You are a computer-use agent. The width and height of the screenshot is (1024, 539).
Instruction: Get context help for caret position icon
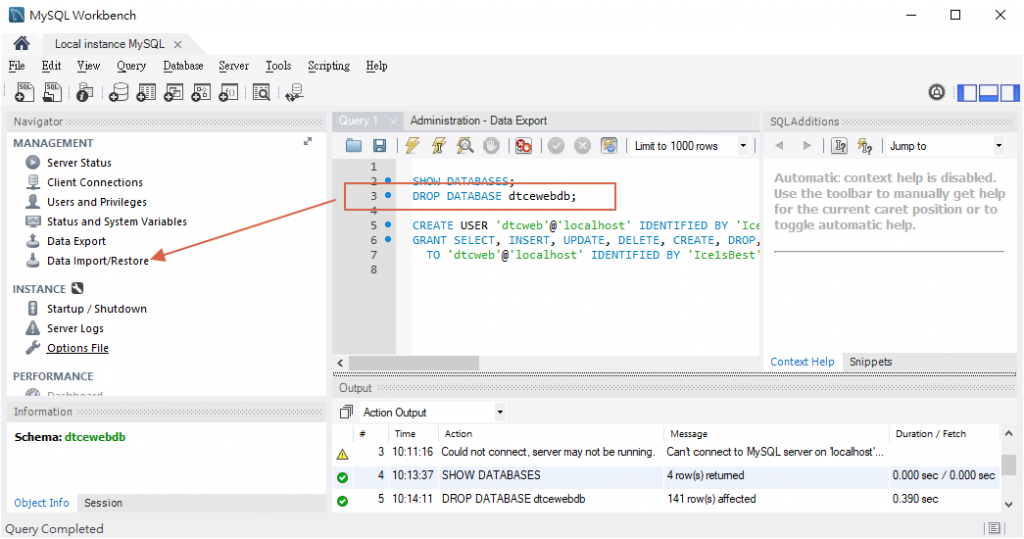tap(839, 146)
